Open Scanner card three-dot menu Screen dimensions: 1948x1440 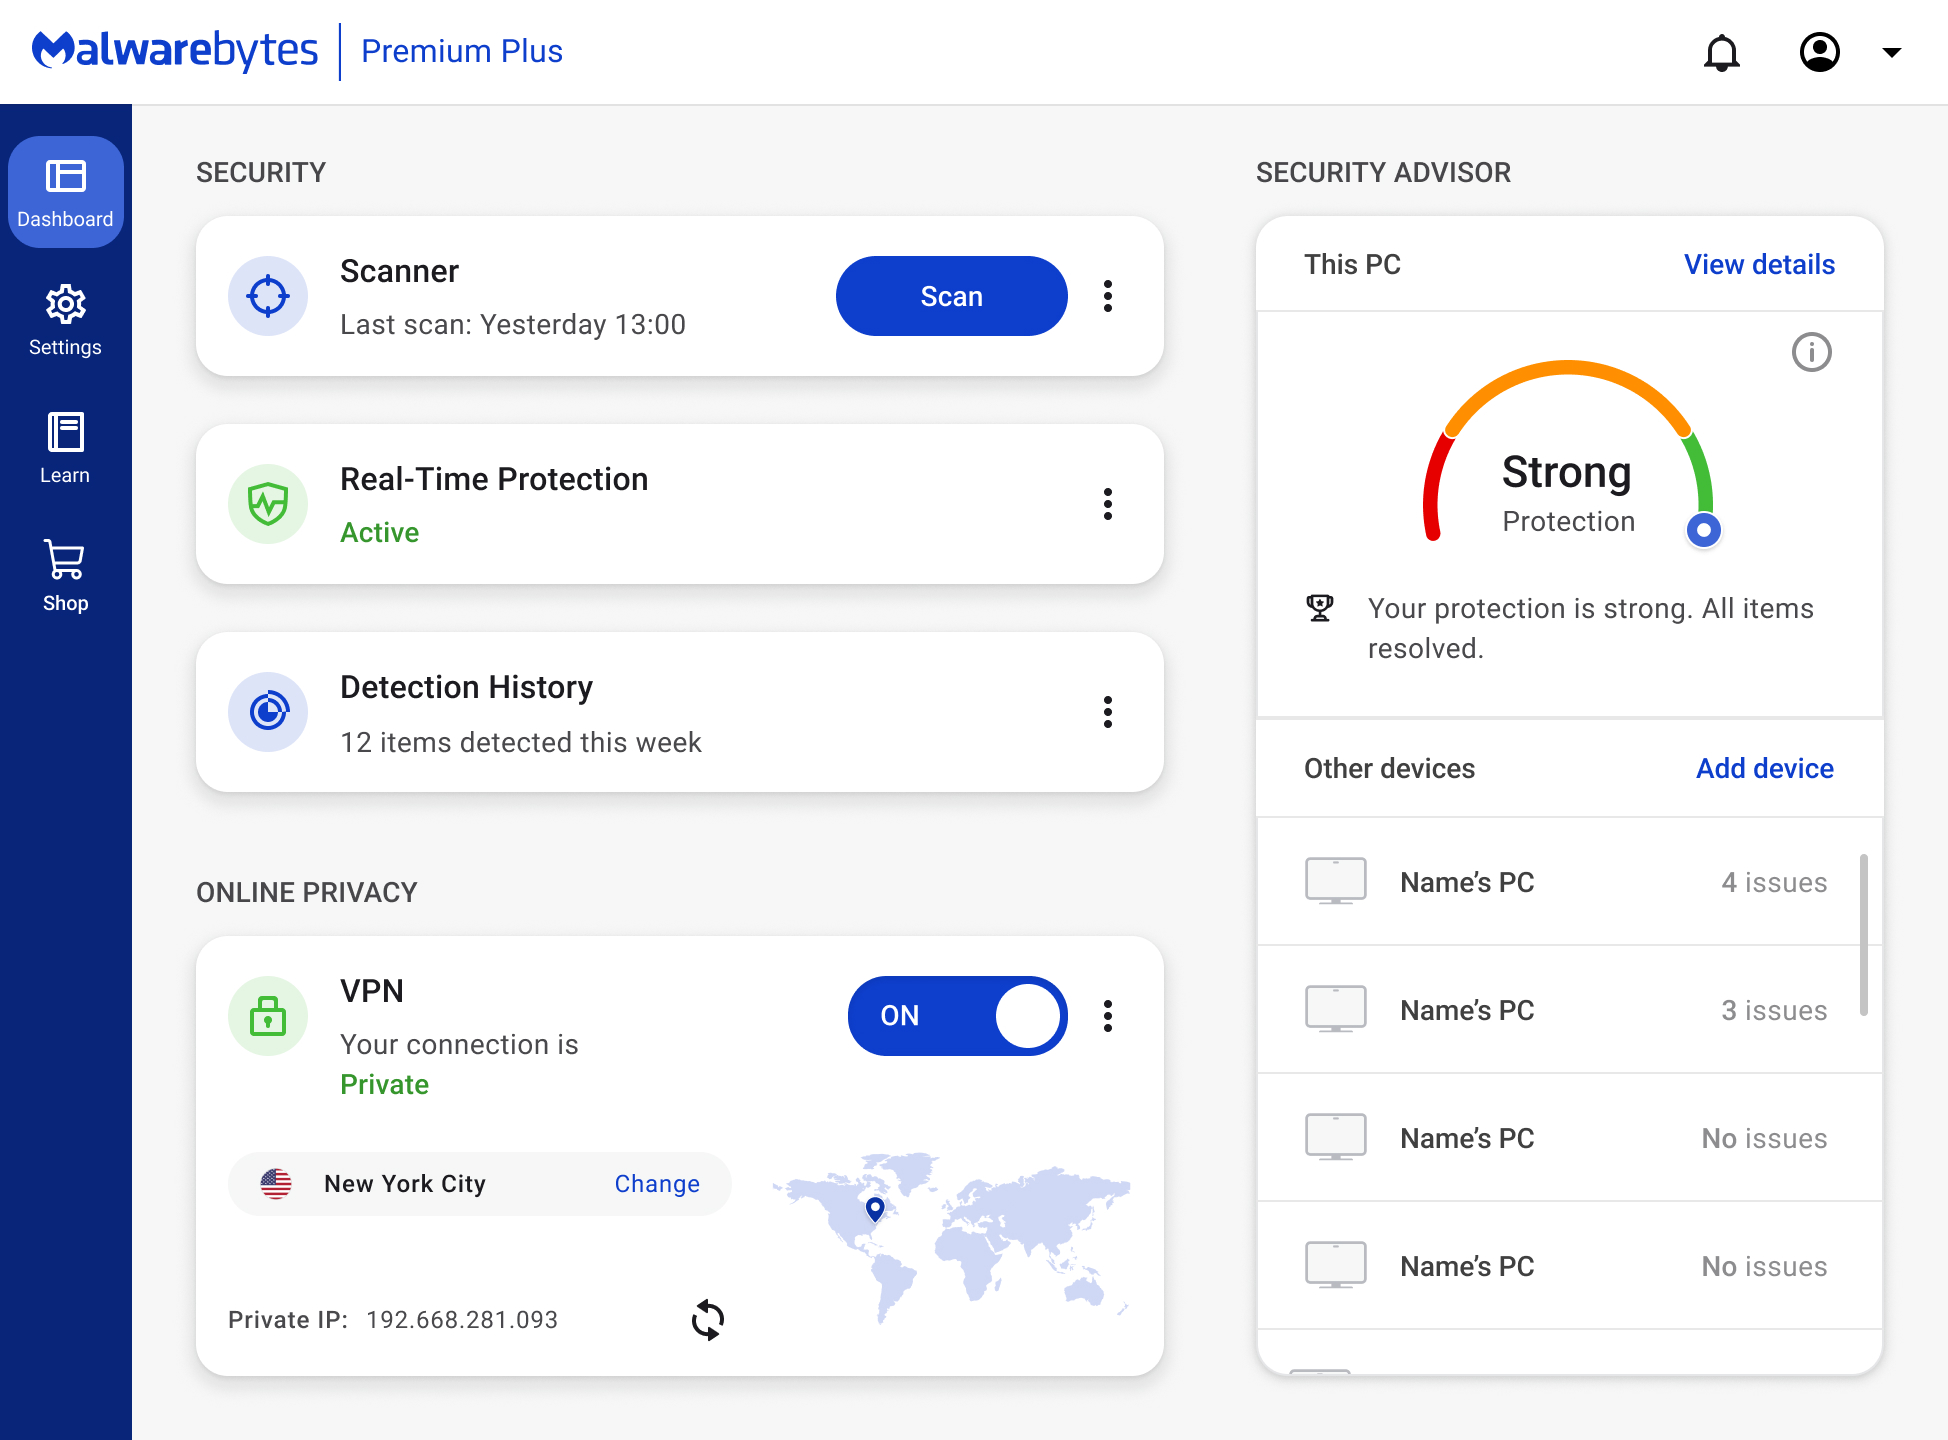1108,296
